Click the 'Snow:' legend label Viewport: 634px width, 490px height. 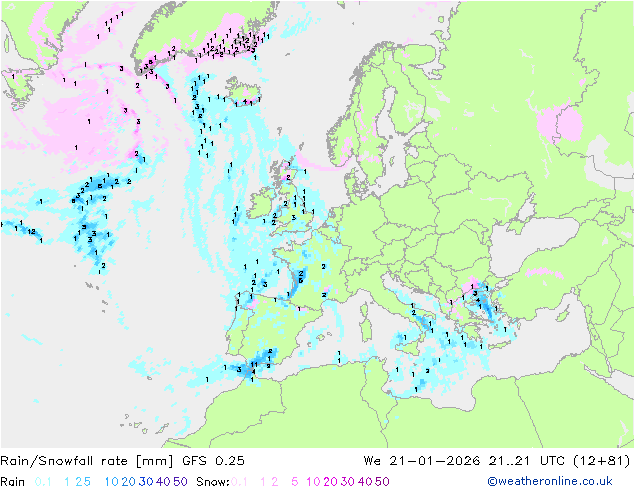tap(213, 482)
